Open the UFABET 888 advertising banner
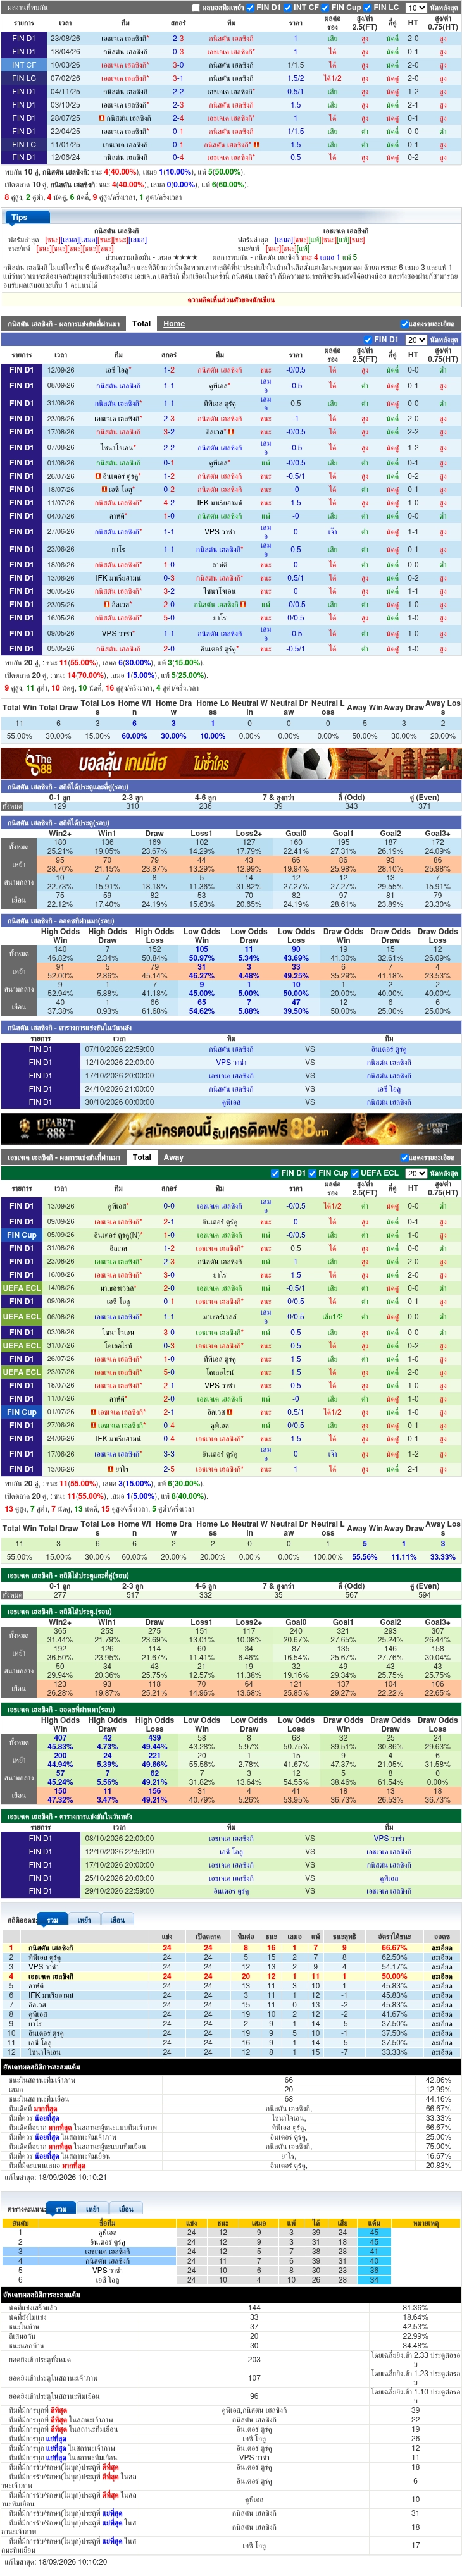Viewport: 462px width, 2576px height. pos(231,1129)
